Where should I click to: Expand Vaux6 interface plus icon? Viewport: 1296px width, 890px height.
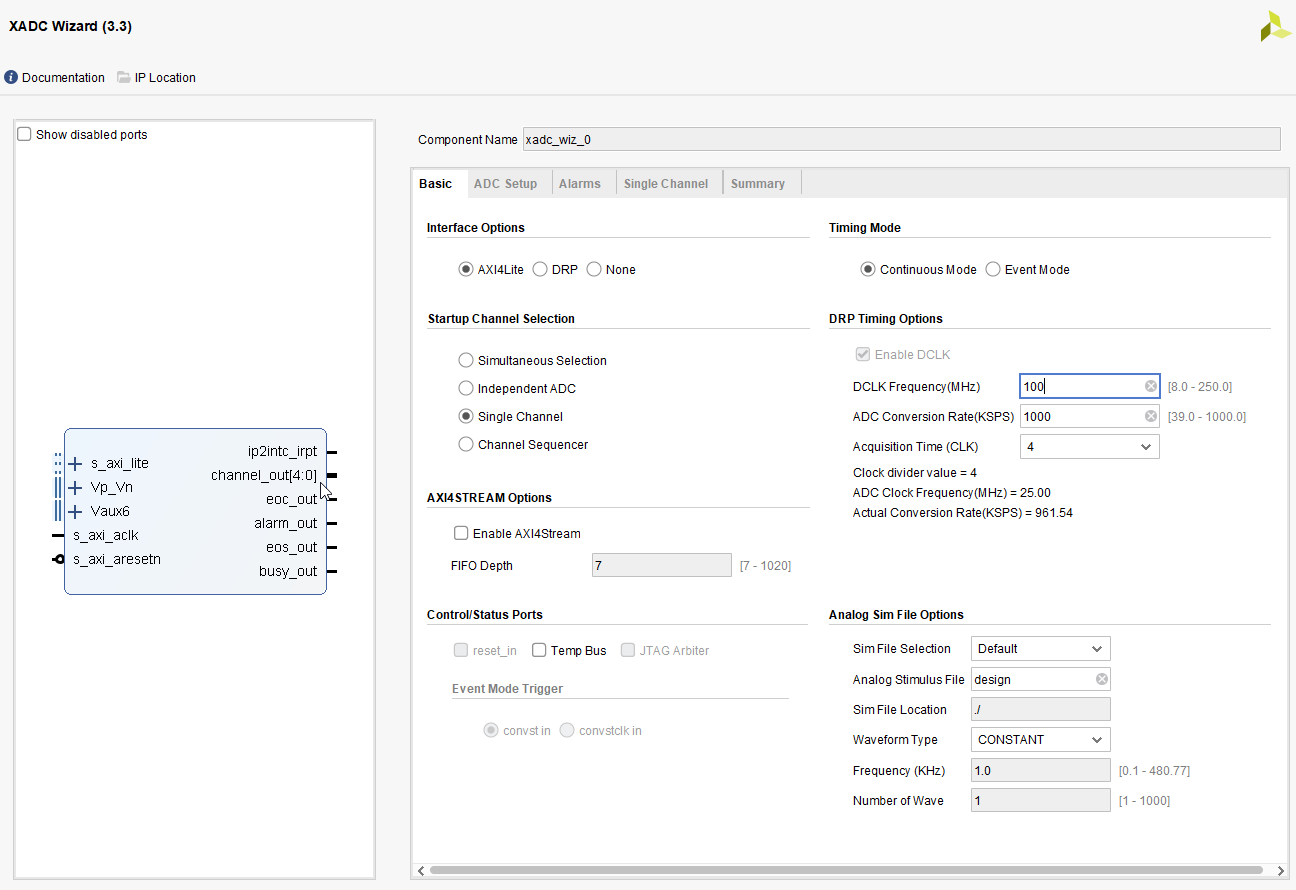pos(75,511)
